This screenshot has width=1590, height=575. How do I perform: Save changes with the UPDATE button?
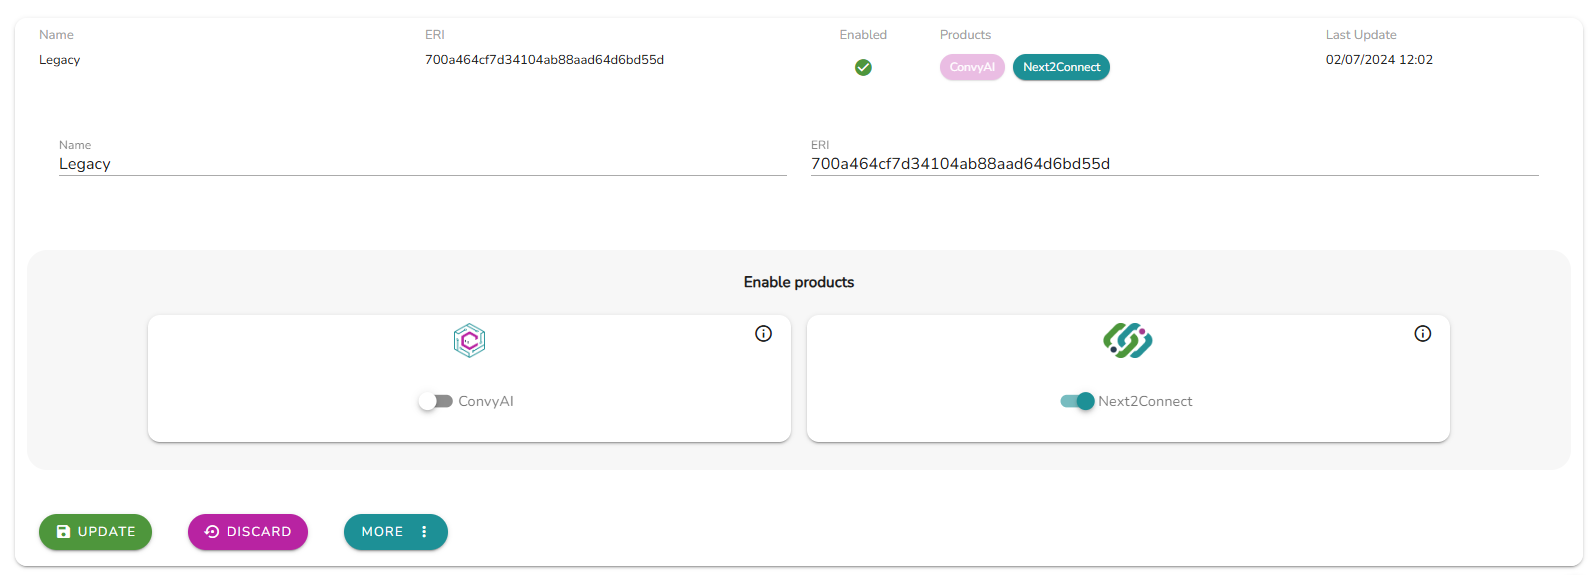click(x=95, y=532)
